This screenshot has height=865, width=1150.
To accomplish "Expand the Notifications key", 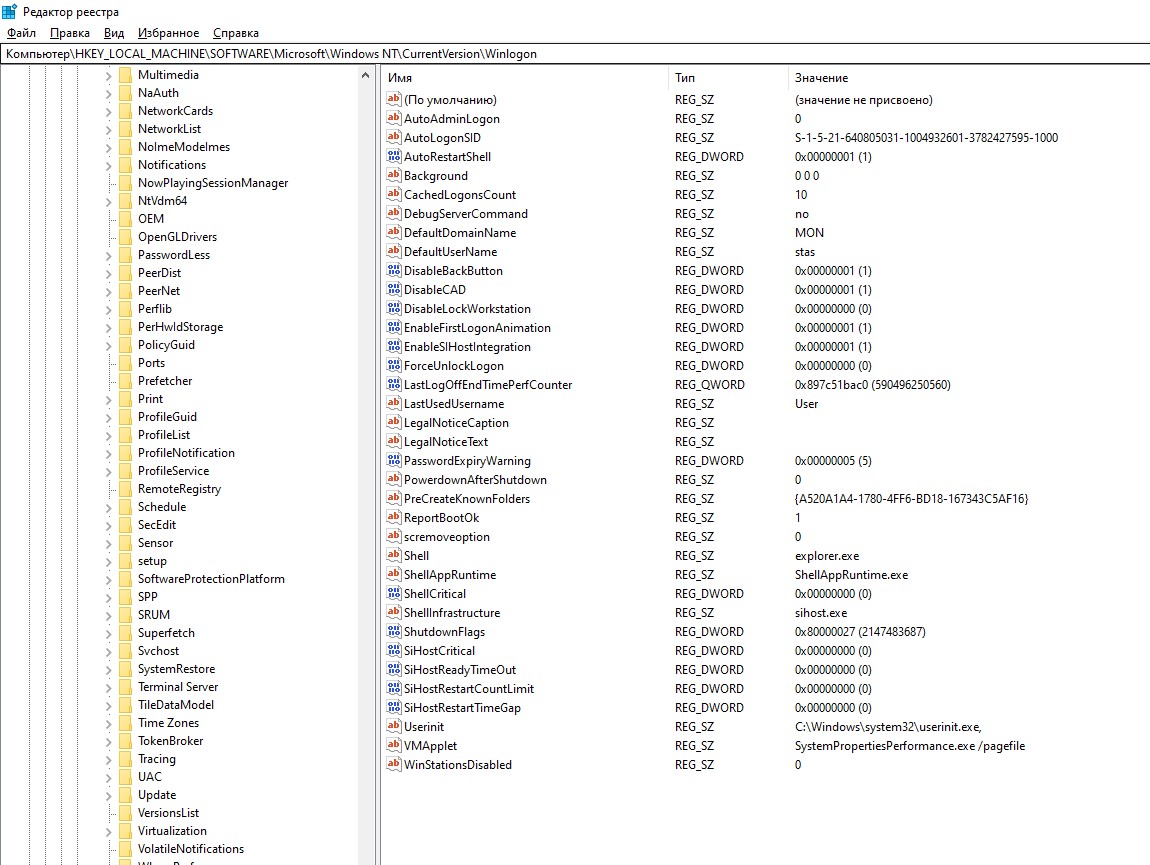I will coord(109,166).
